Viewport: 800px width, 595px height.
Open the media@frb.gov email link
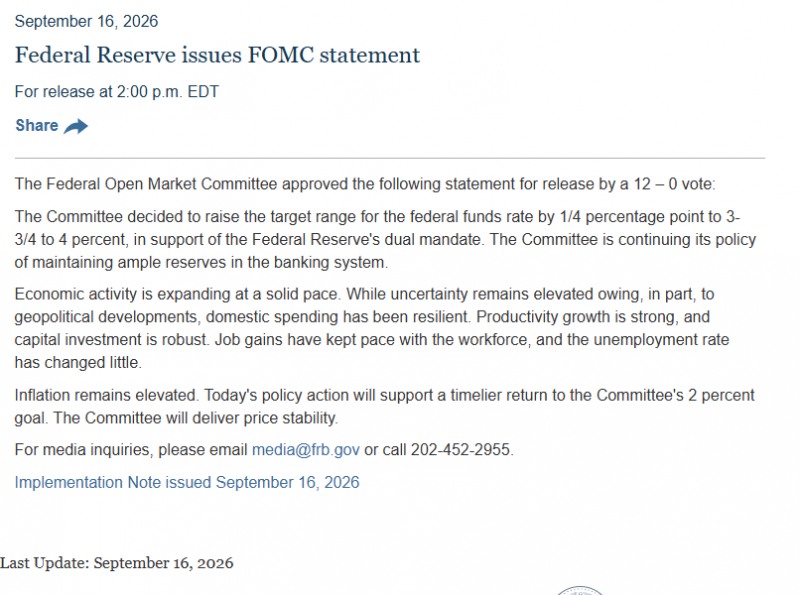(x=306, y=450)
